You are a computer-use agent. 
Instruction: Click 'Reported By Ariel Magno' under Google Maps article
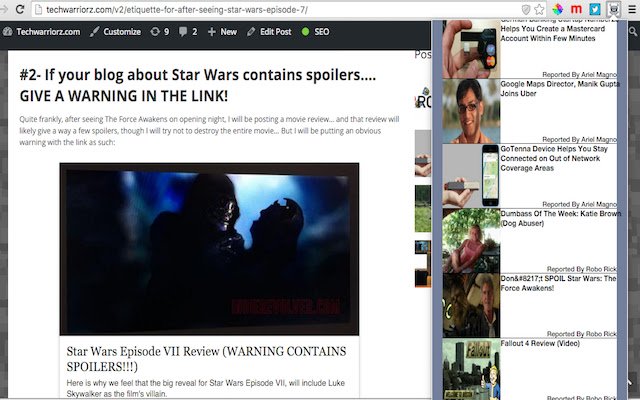[x=579, y=140]
